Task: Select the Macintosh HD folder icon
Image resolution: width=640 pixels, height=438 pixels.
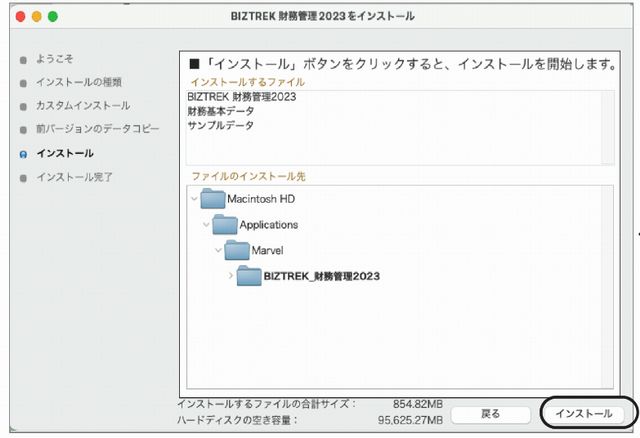Action: click(x=213, y=198)
